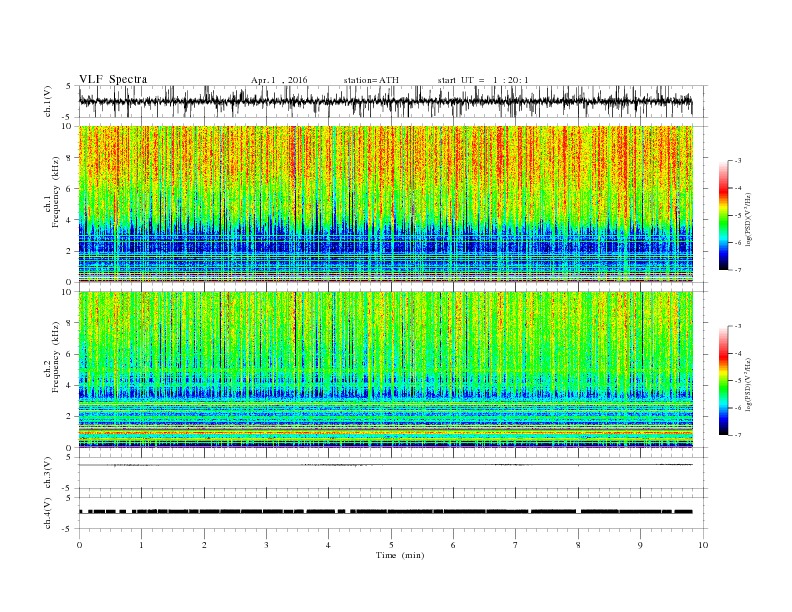Screen dimensions: 792x612
Task: Click the "10" kHz tick on ch.2 frequency axis
Action: click(68, 292)
